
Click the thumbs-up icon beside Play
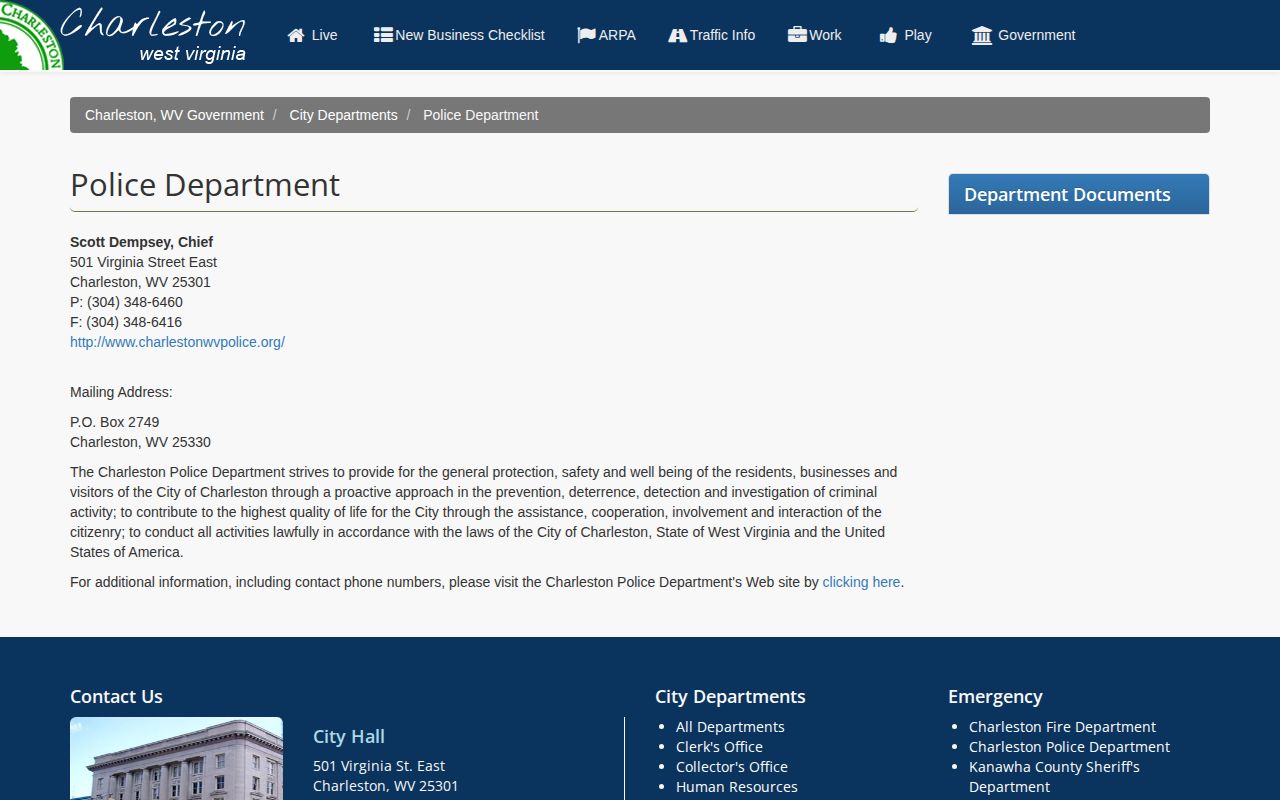point(888,35)
